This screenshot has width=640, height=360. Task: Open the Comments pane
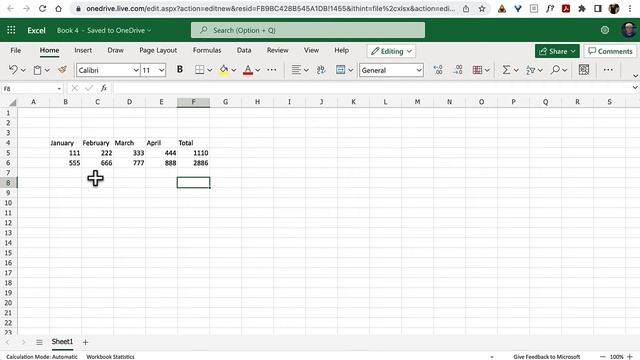(x=610, y=51)
